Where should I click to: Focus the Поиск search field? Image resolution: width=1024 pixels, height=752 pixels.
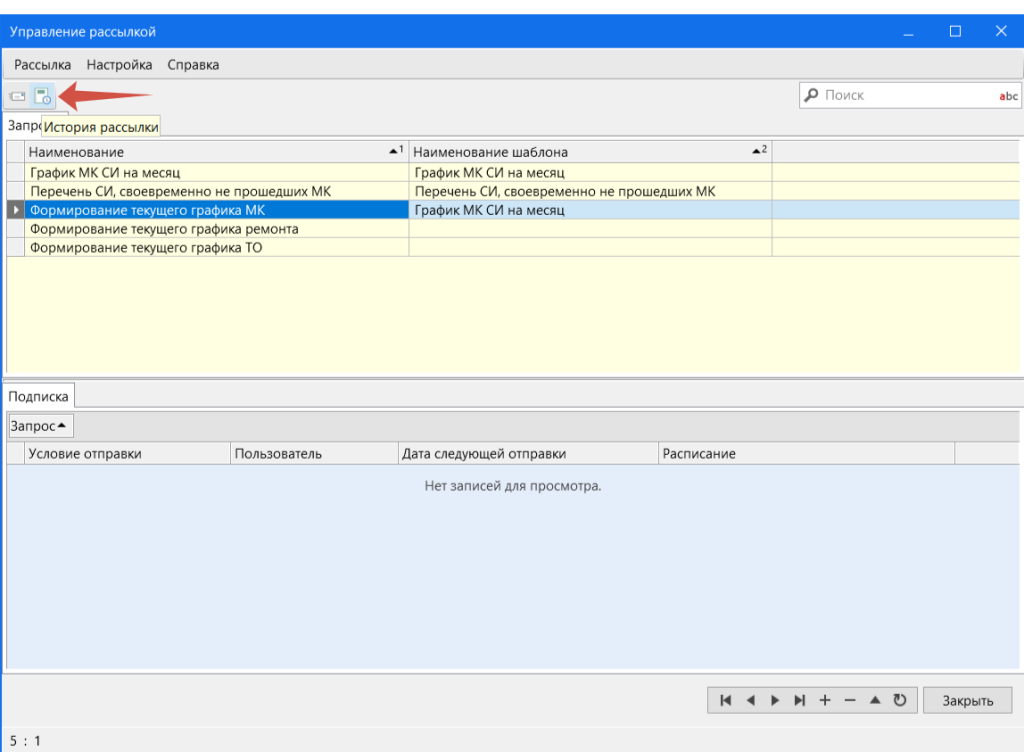[x=908, y=95]
